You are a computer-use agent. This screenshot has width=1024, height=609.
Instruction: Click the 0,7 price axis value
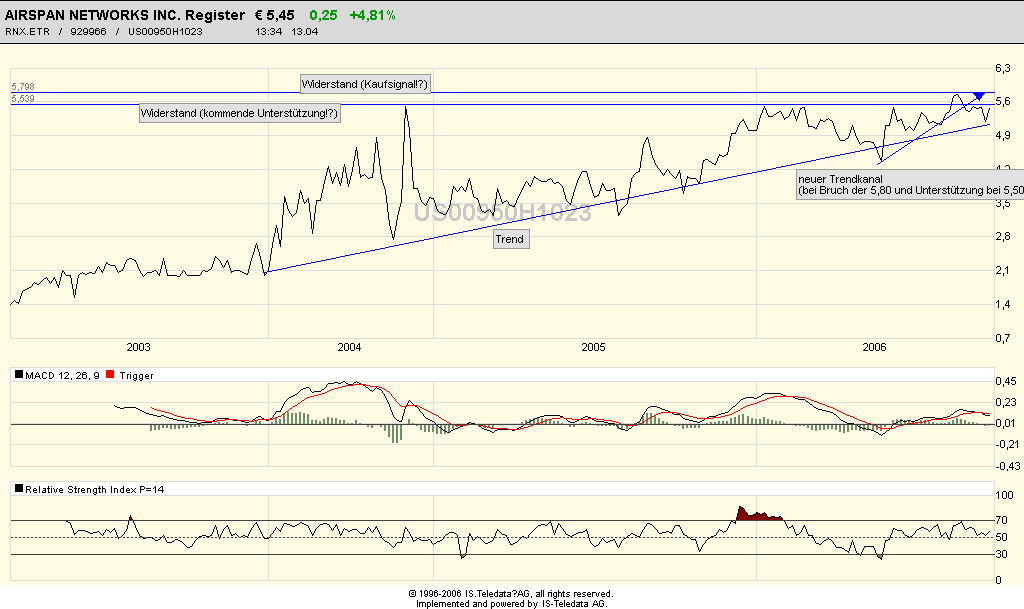point(1002,338)
